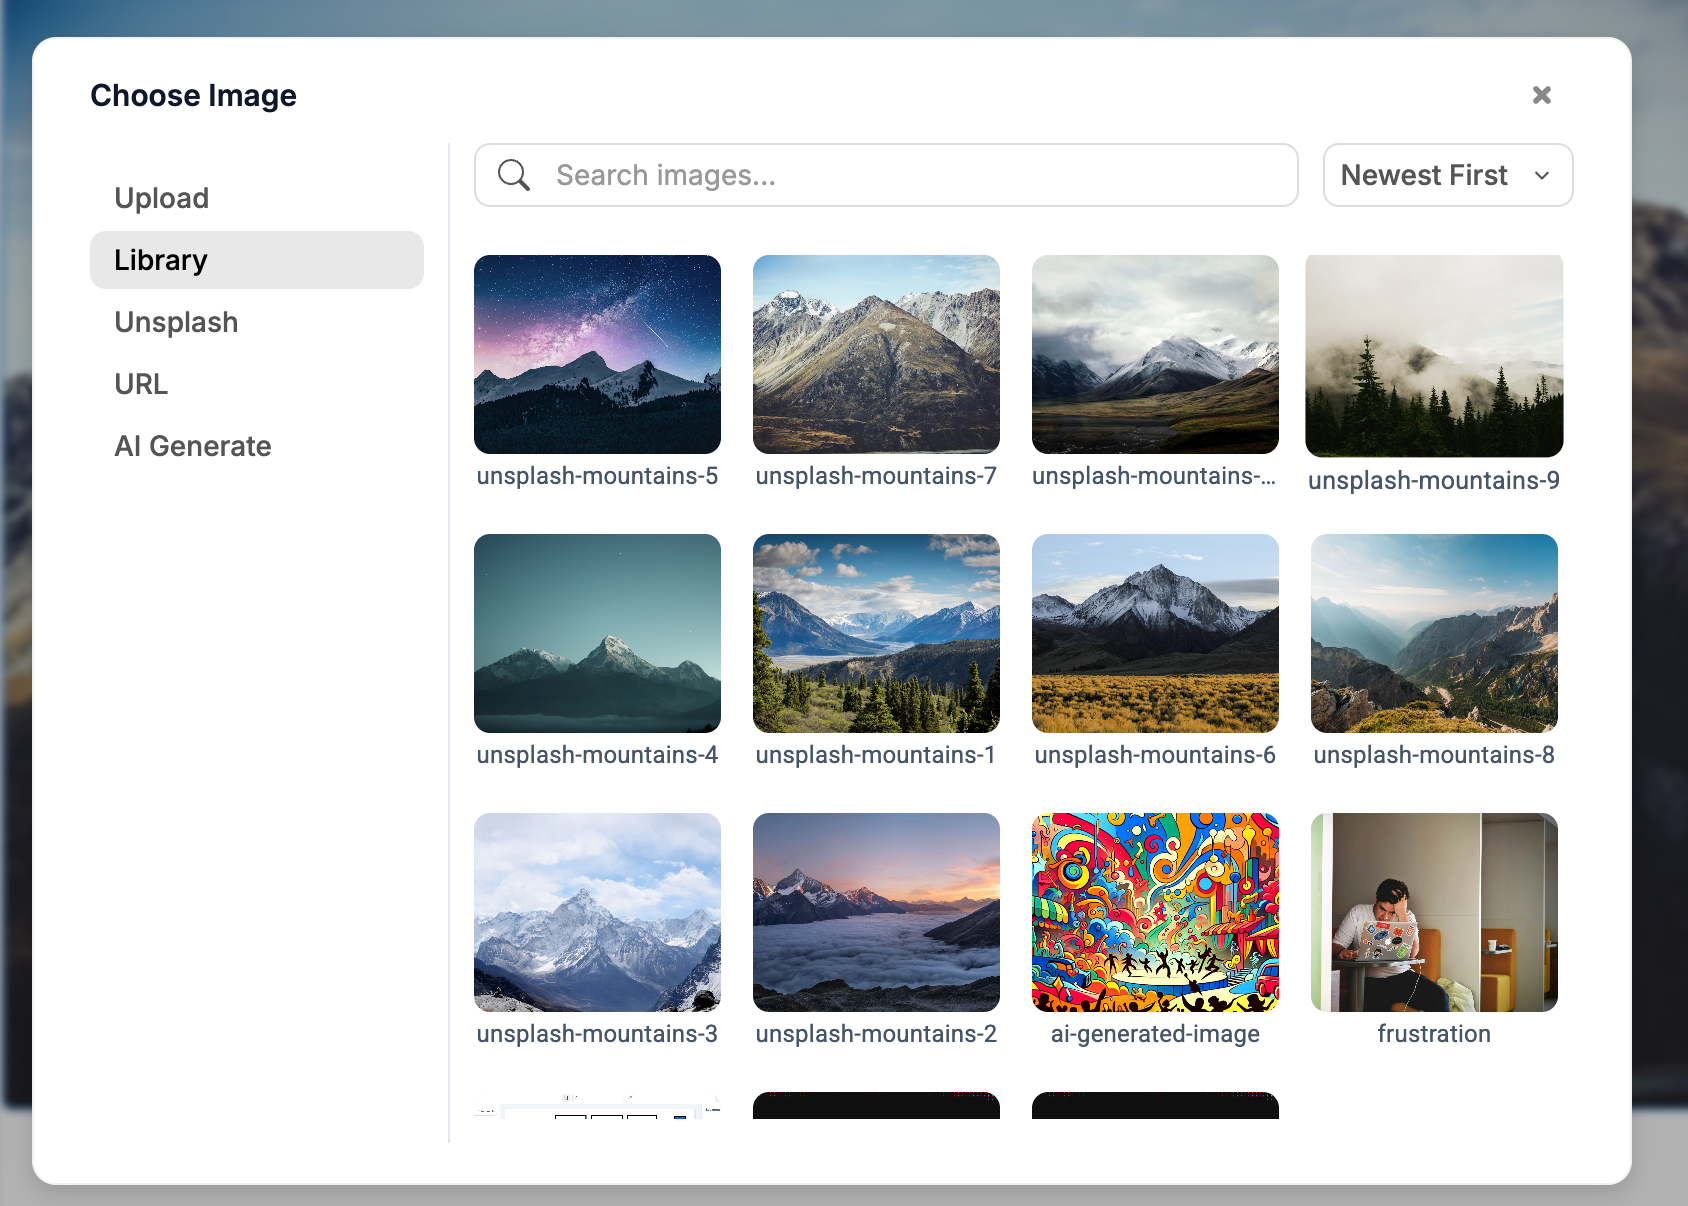The width and height of the screenshot is (1688, 1206).
Task: Pick the unsplash-mountains-8 valley image
Action: pyautogui.click(x=1434, y=633)
